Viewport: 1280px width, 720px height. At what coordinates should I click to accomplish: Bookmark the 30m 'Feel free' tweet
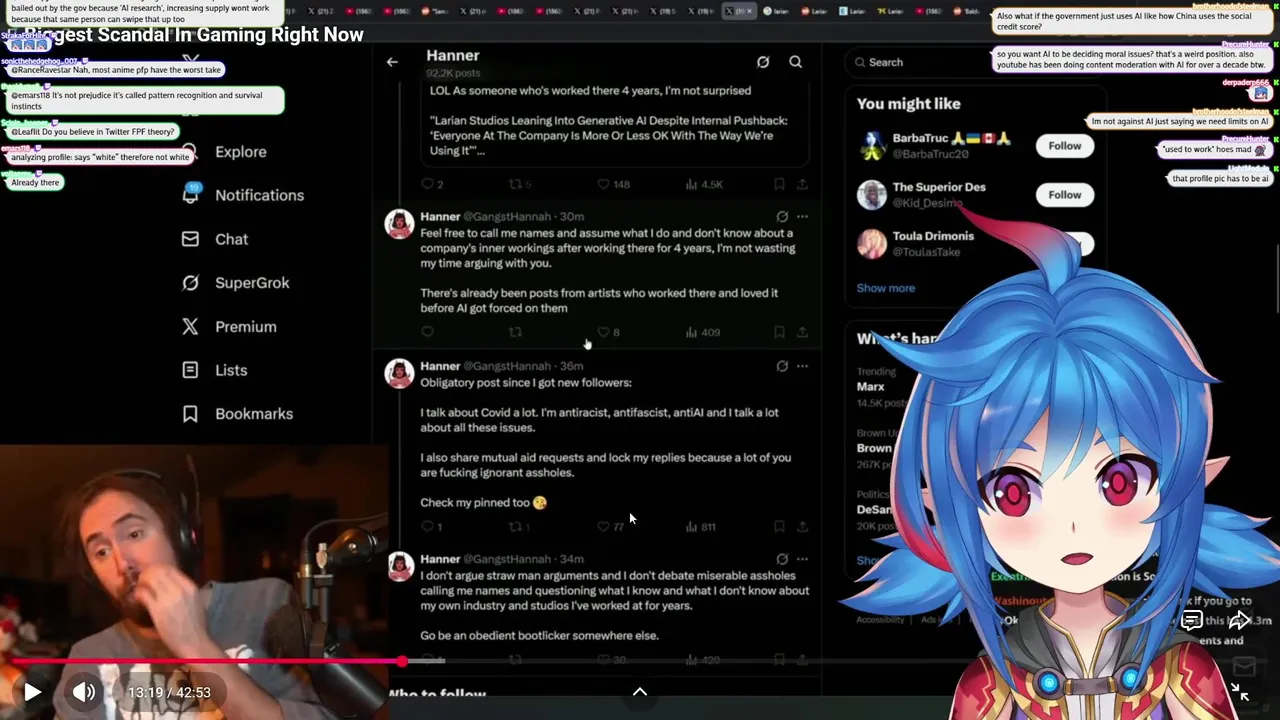(779, 332)
